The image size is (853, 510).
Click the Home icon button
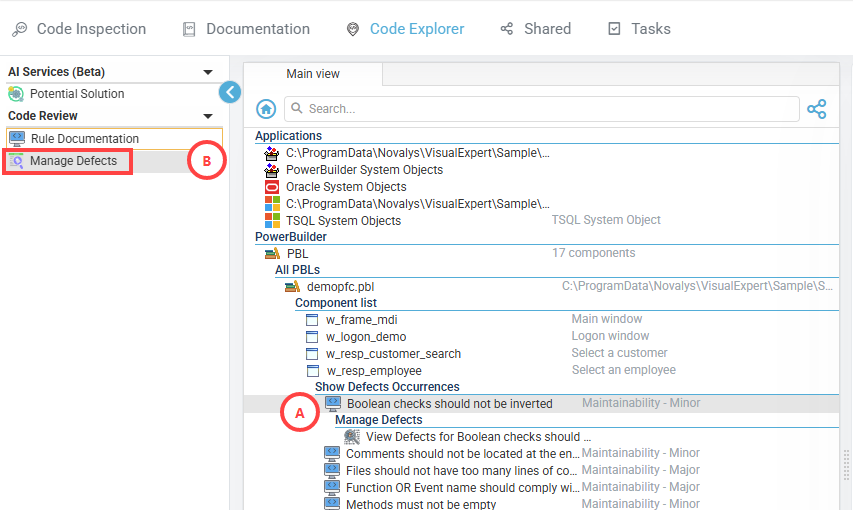point(266,109)
